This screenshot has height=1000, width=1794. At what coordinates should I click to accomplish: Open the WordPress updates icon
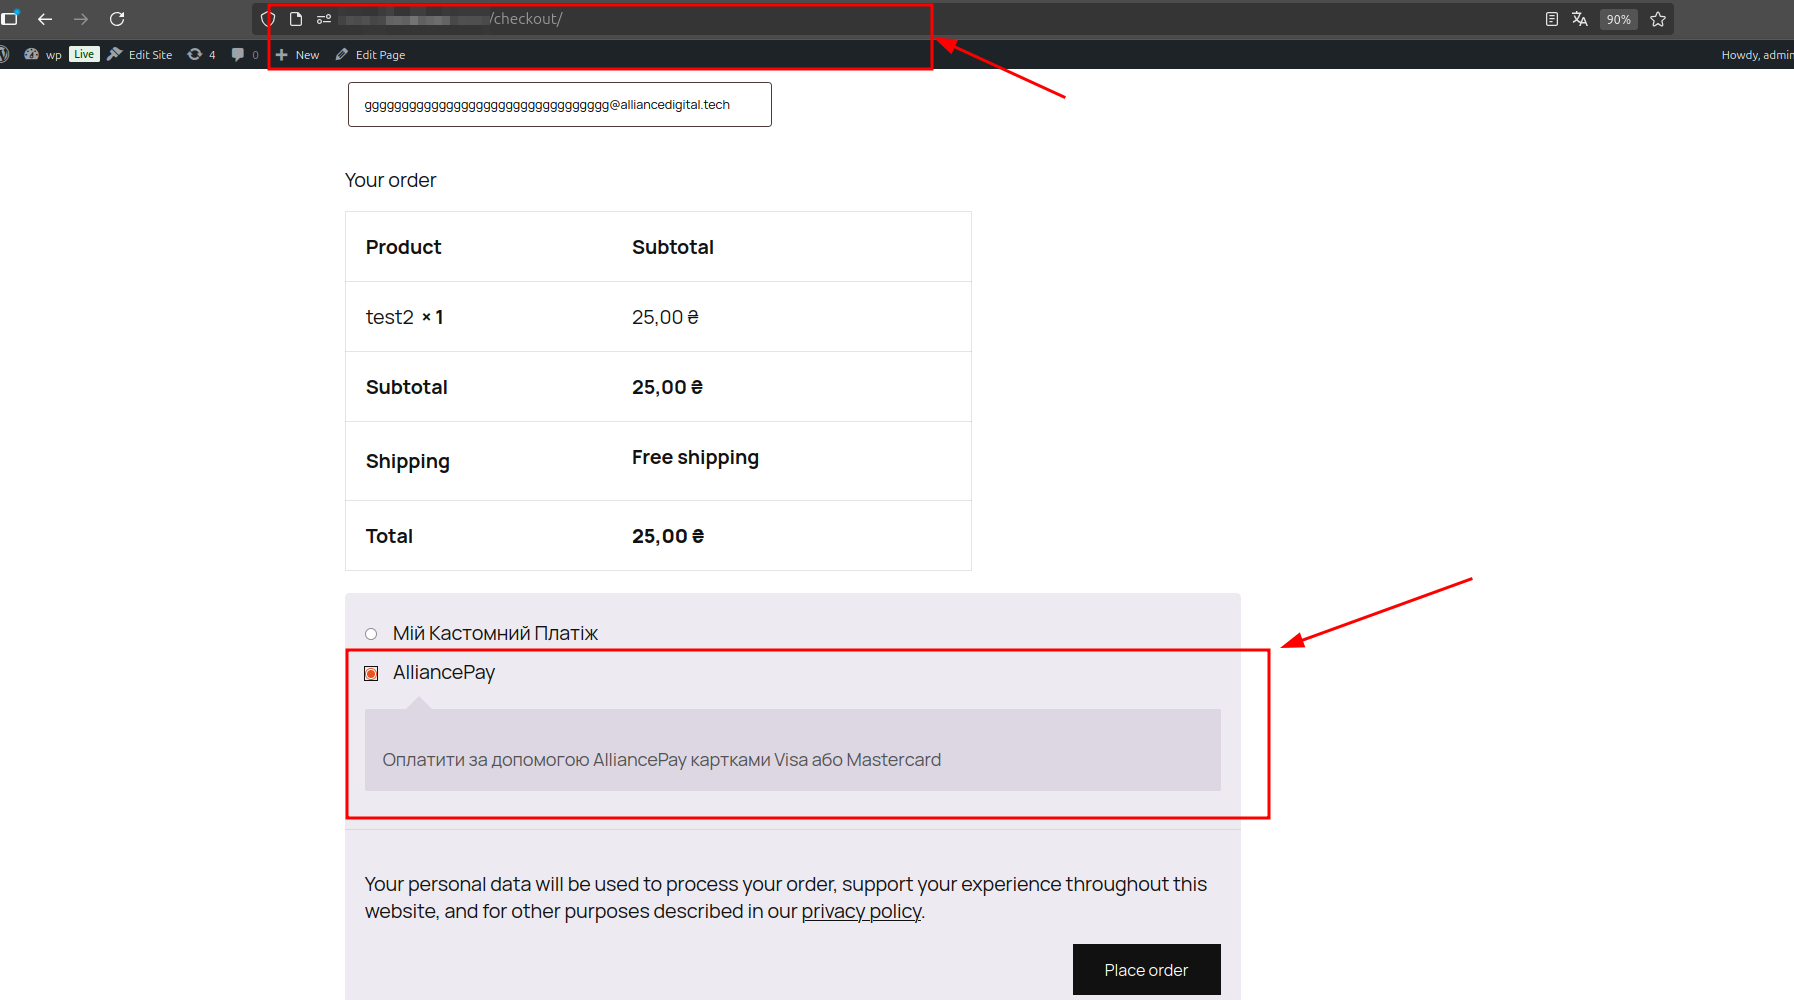[201, 55]
